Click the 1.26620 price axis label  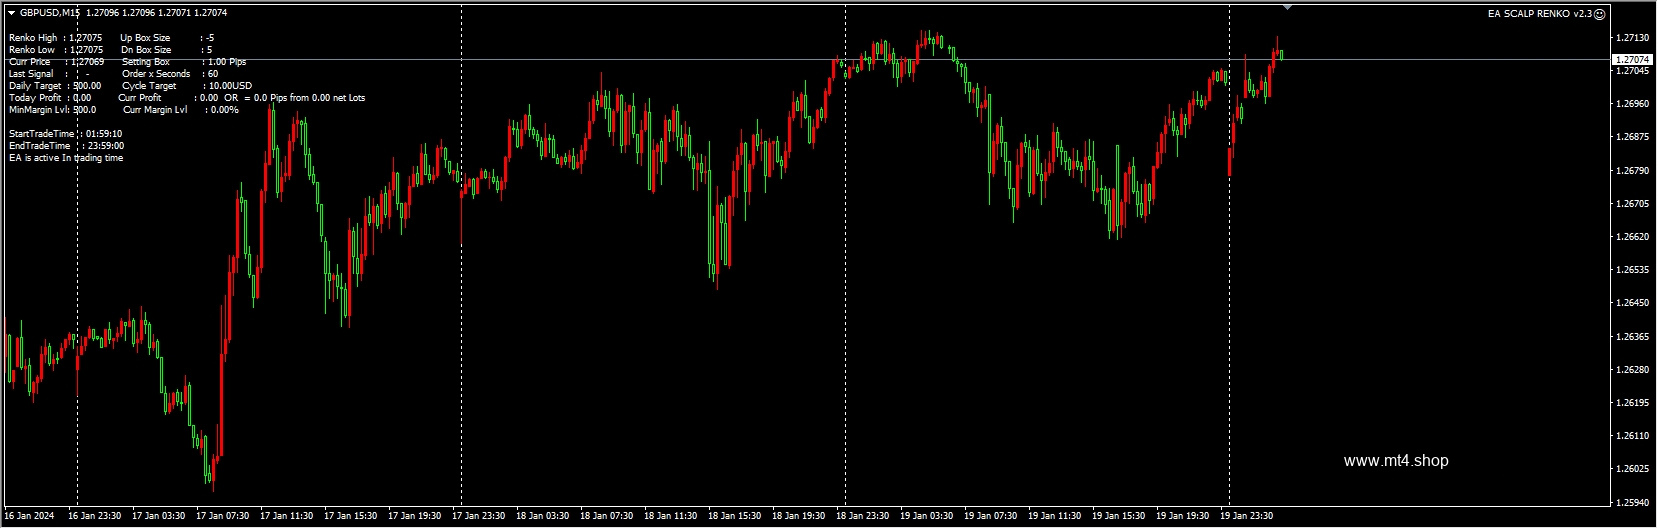coord(1632,237)
